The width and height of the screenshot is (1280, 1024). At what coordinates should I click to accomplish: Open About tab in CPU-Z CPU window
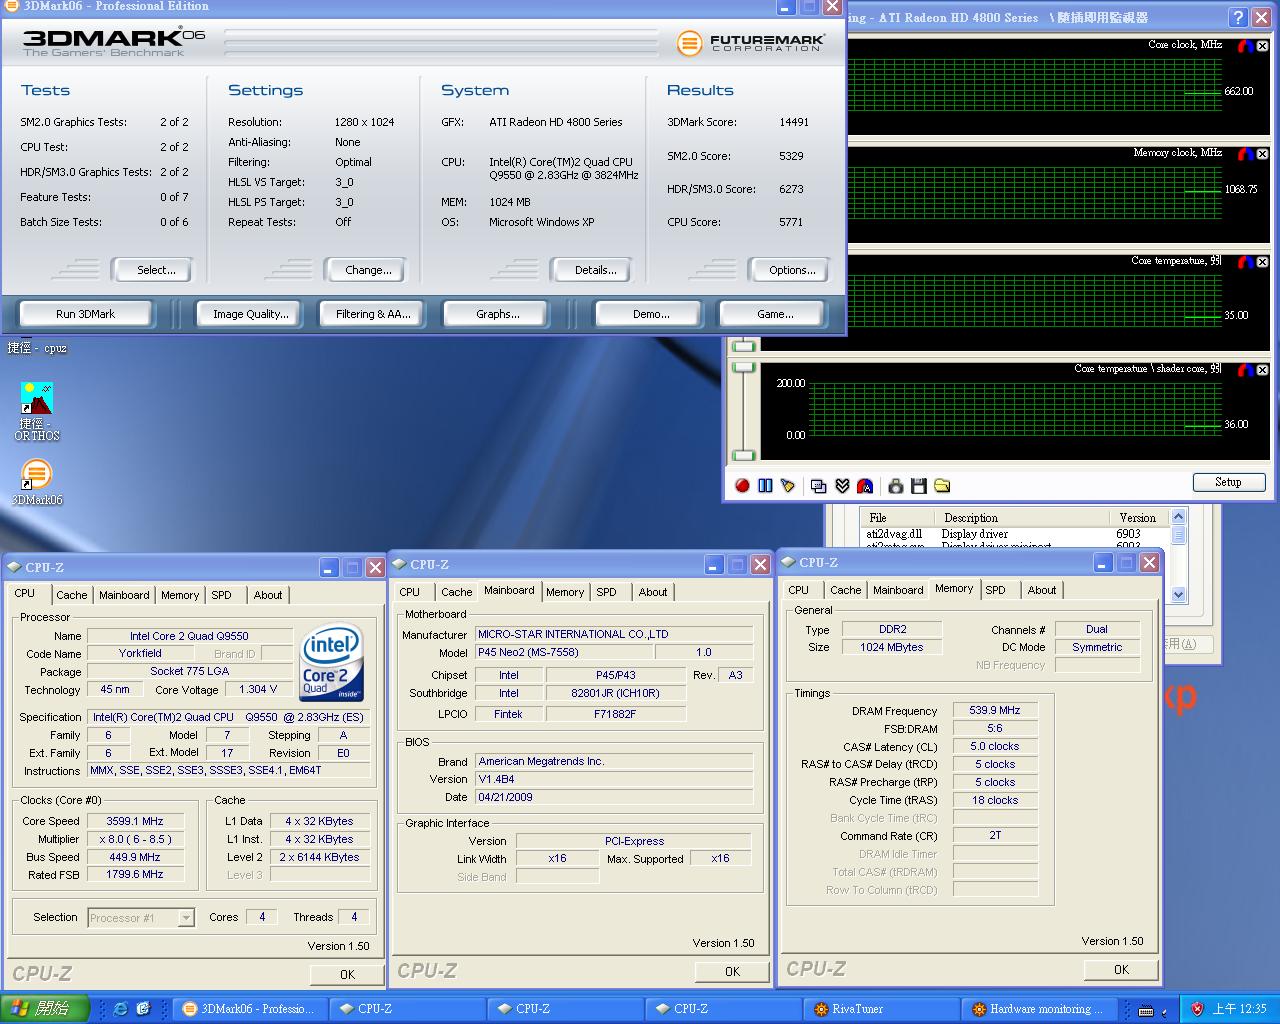pyautogui.click(x=267, y=595)
